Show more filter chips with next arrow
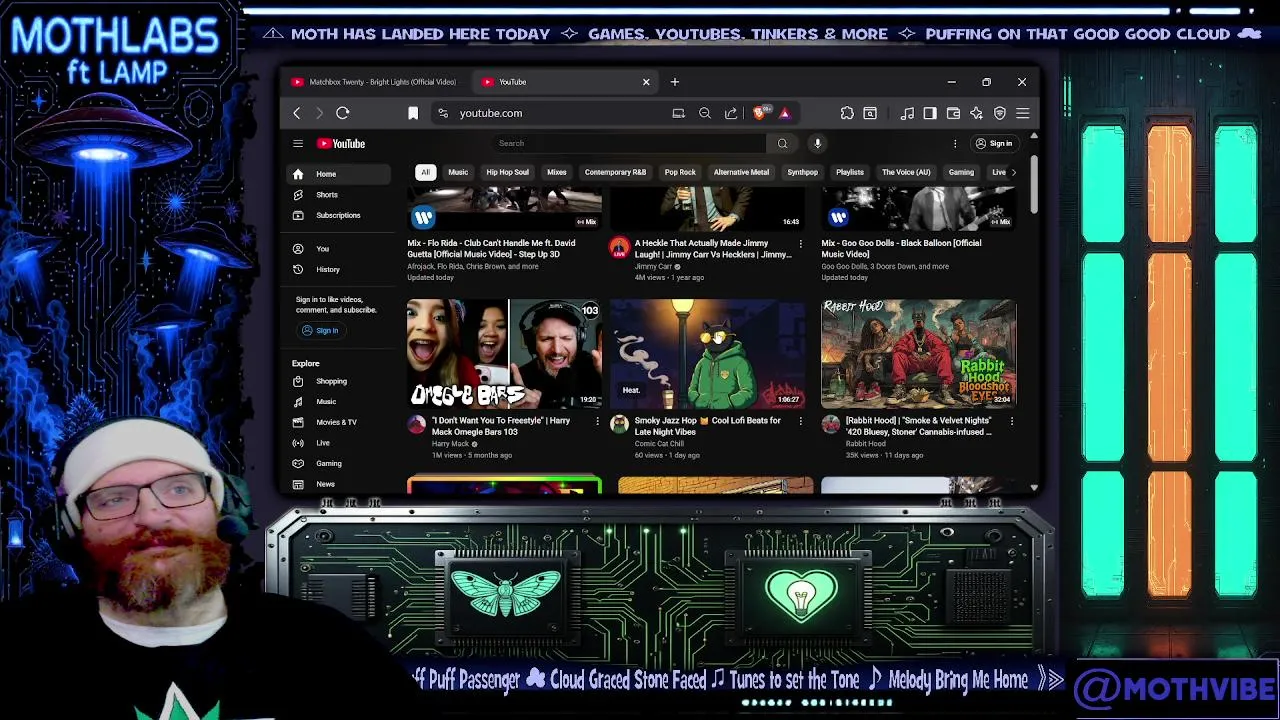The width and height of the screenshot is (1280, 720). coord(1013,172)
